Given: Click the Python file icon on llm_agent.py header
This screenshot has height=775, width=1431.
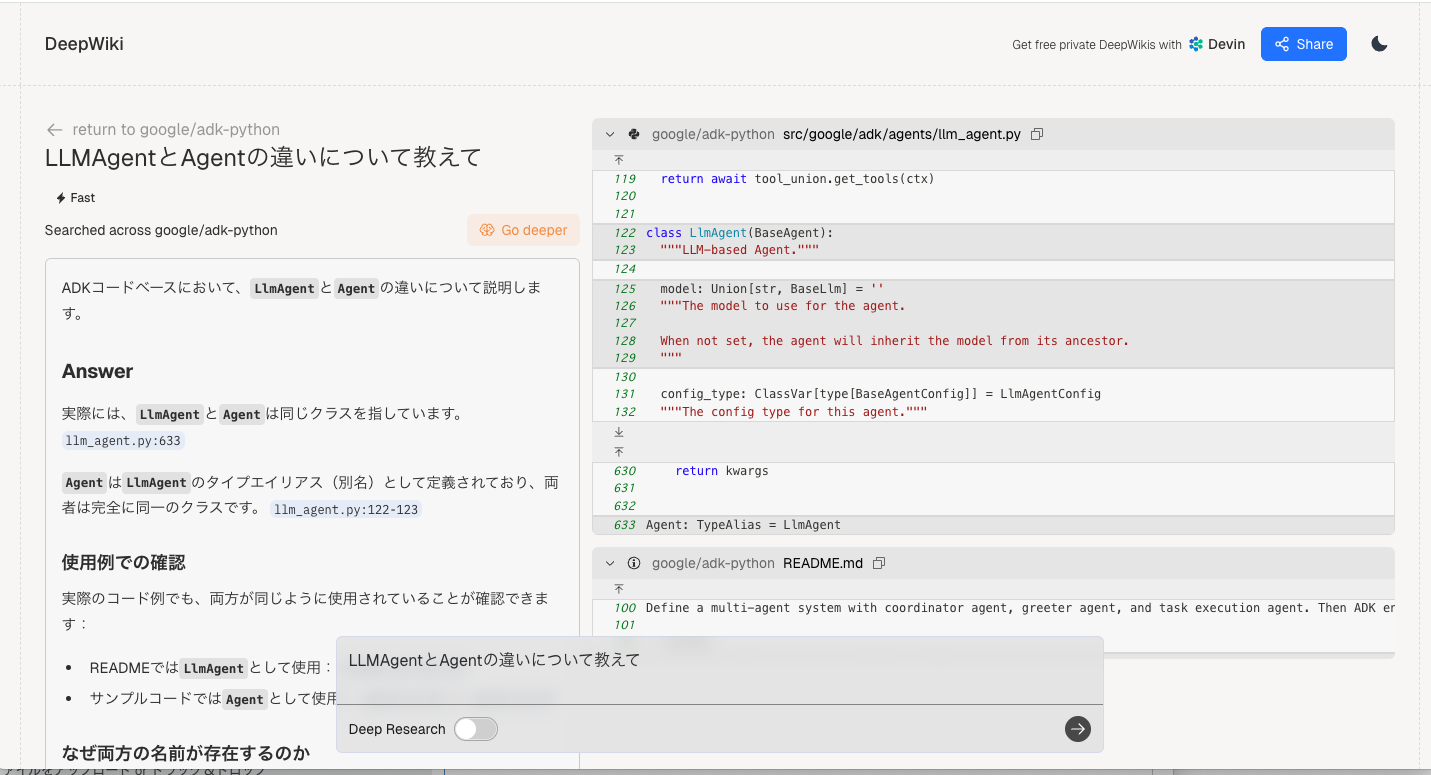Looking at the screenshot, I should pyautogui.click(x=634, y=134).
